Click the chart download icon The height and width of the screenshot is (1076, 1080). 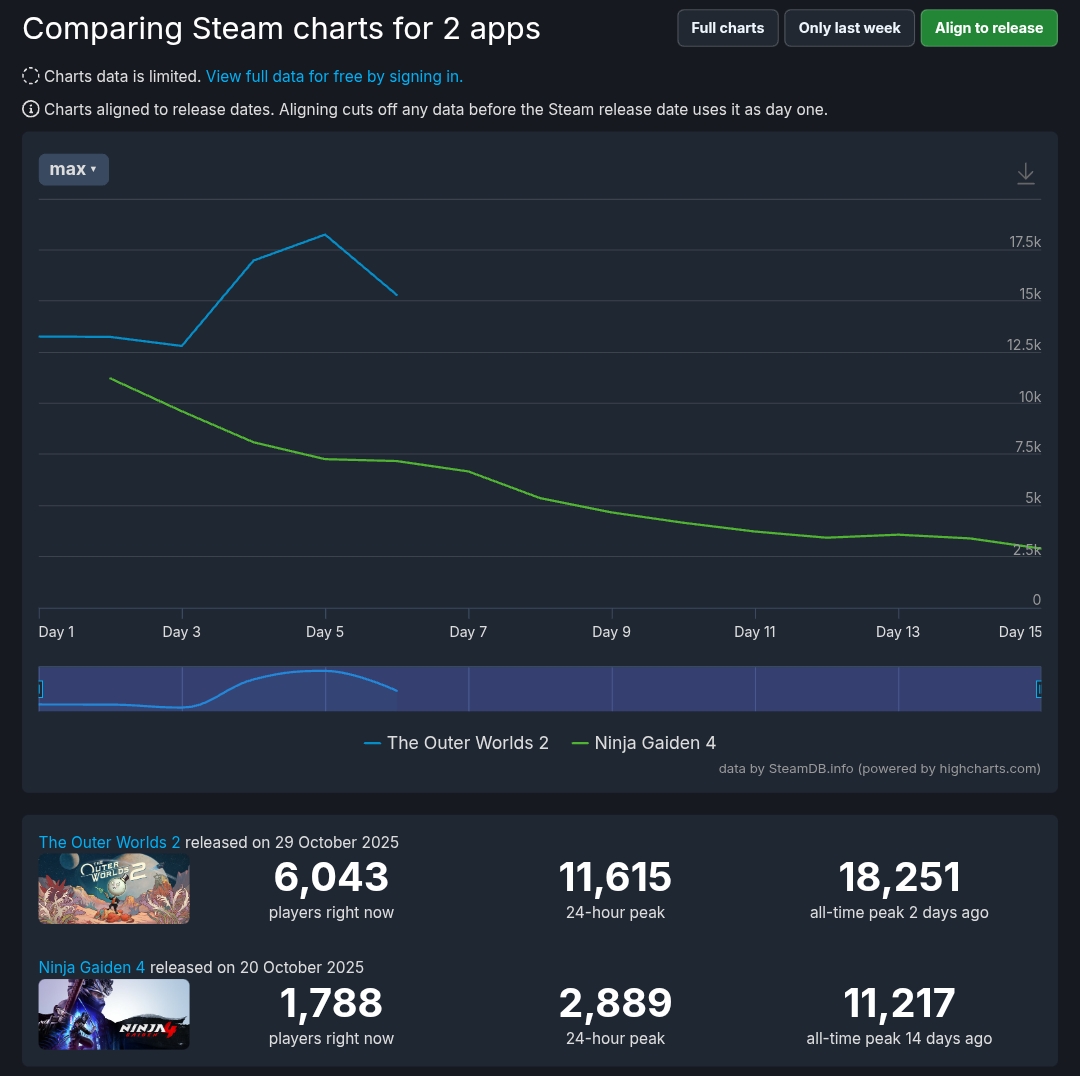[x=1026, y=173]
